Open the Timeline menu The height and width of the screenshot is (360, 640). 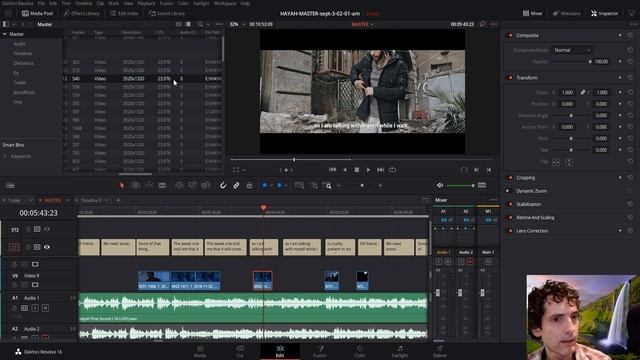[x=84, y=3]
